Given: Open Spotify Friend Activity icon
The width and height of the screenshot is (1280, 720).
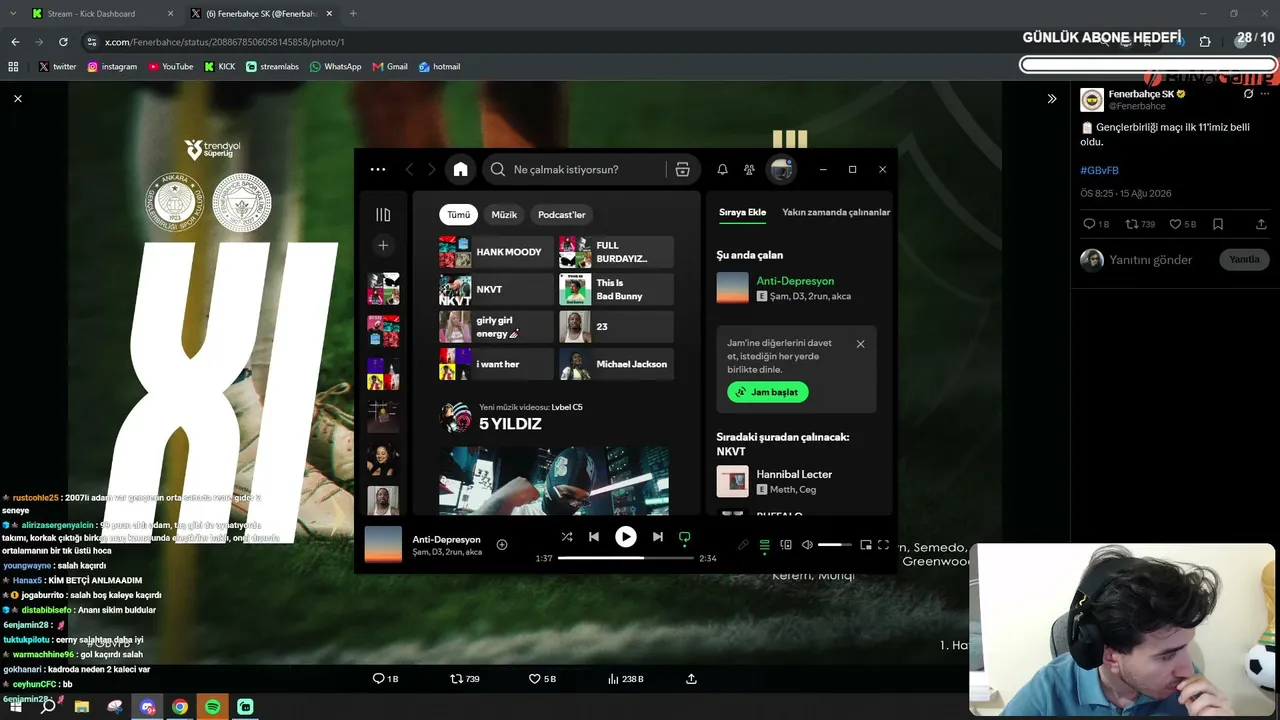Looking at the screenshot, I should 749,169.
